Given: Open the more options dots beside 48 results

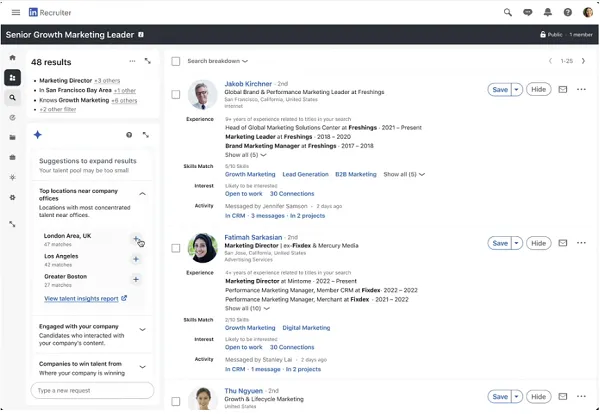Looking at the screenshot, I should click(x=132, y=61).
